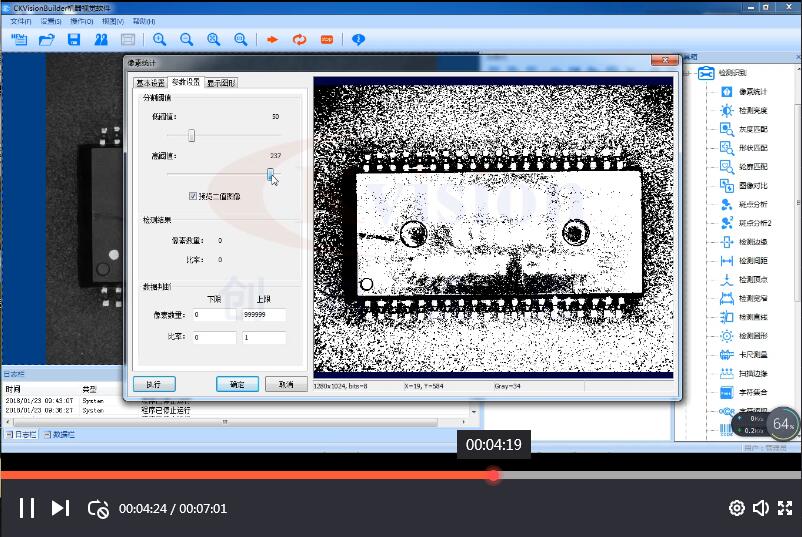802x537 pixels.
Task: Open the 文件(F) menu
Action: pos(21,21)
